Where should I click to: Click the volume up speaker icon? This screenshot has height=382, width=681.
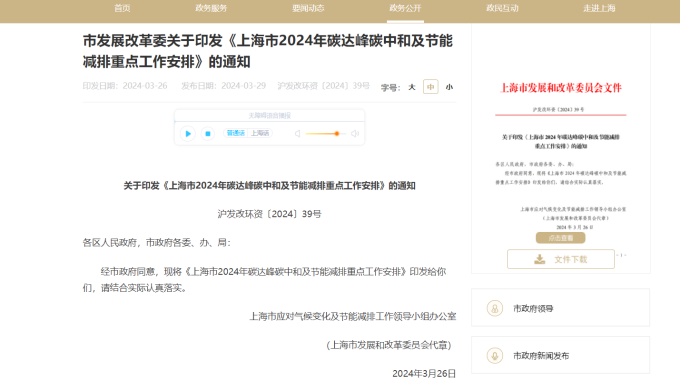(355, 134)
